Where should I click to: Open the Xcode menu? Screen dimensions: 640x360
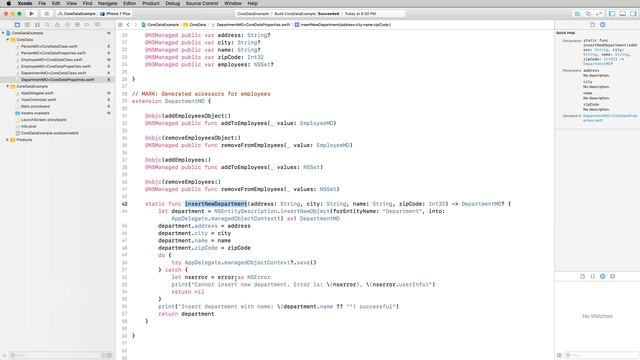coord(25,3)
